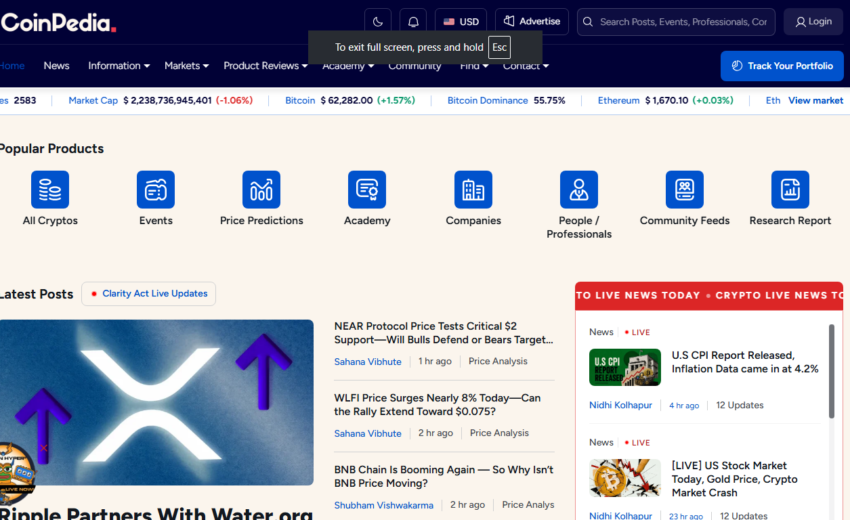Click the Ethereum ticker link
Image resolution: width=850 pixels, height=520 pixels.
coord(619,100)
